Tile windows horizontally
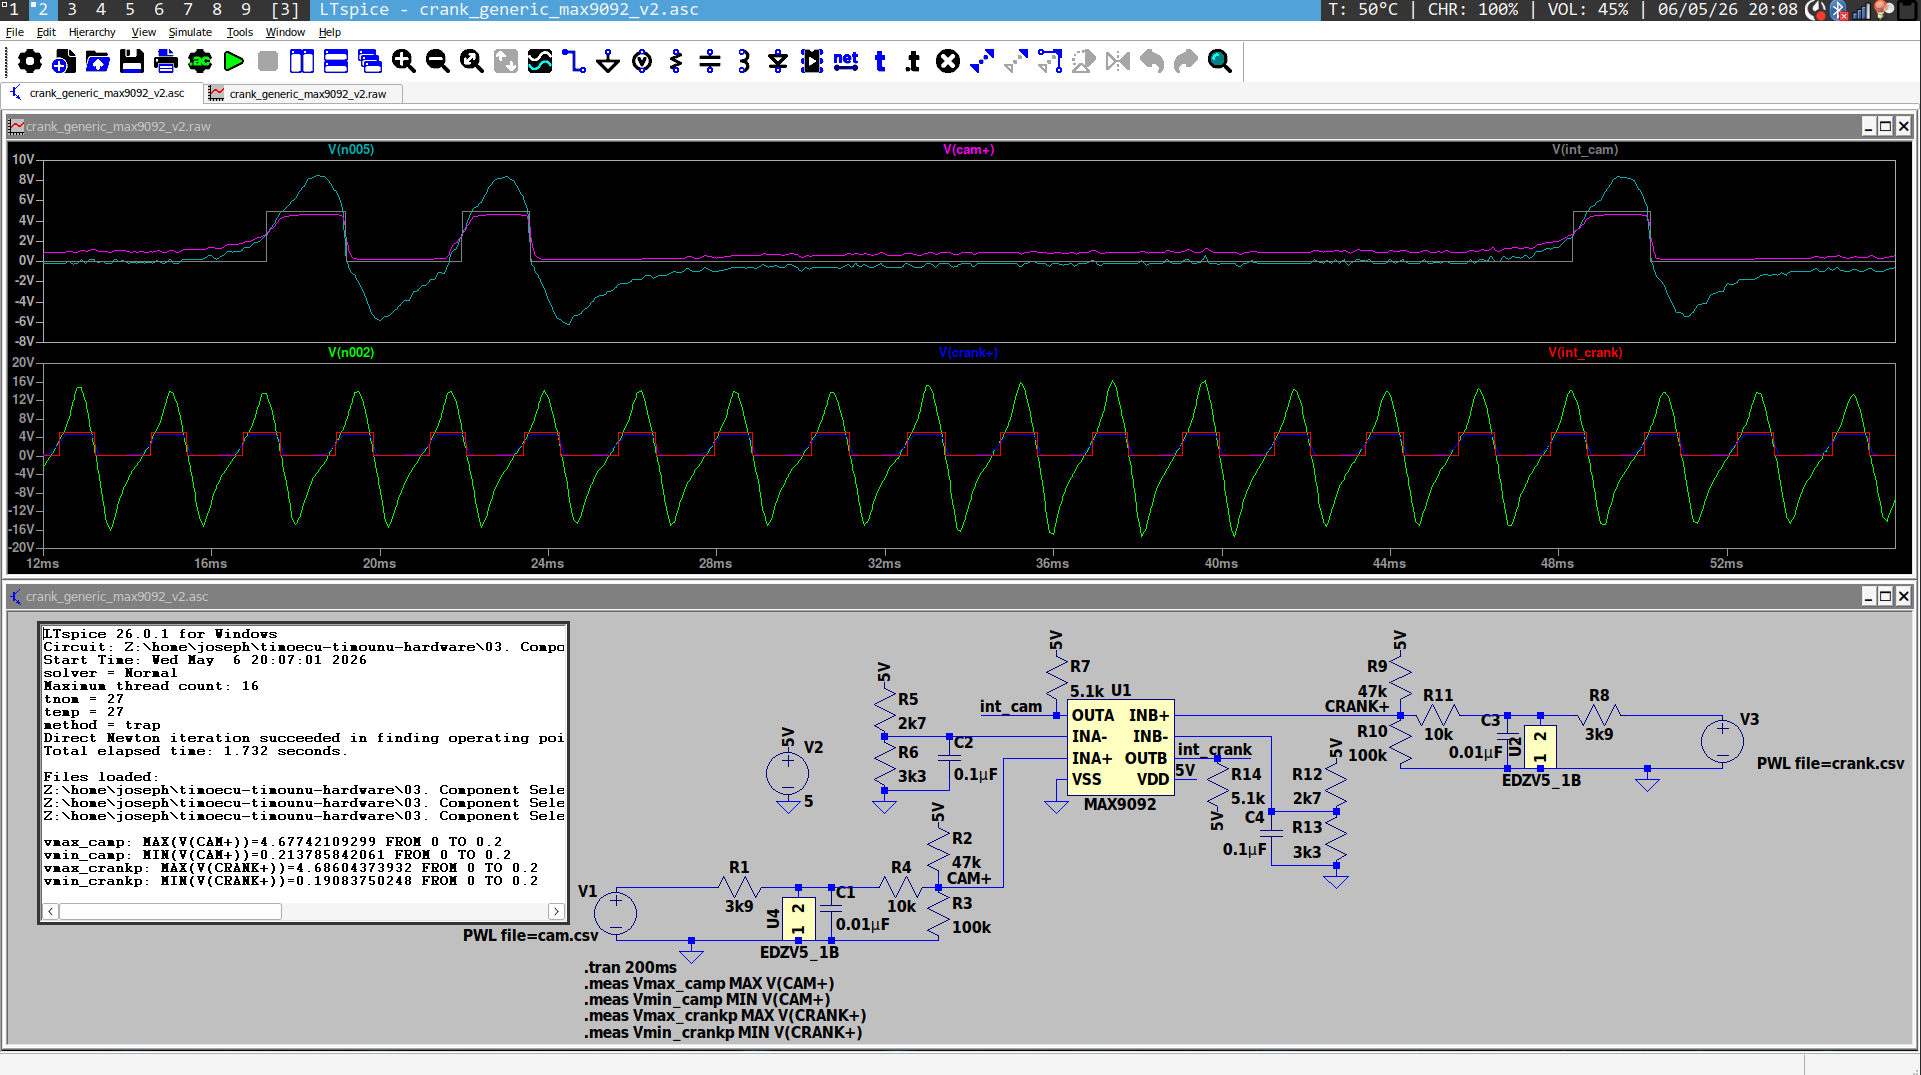The image size is (1921, 1075). [336, 62]
